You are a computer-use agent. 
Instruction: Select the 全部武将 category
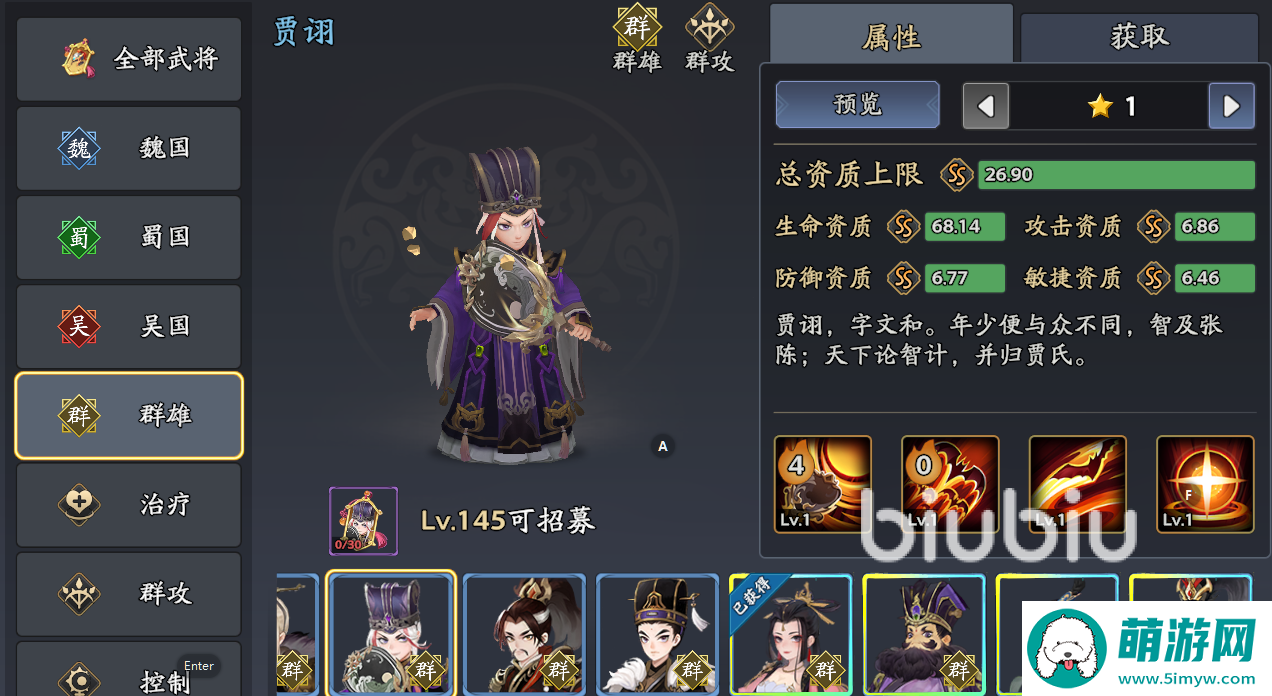tap(129, 59)
